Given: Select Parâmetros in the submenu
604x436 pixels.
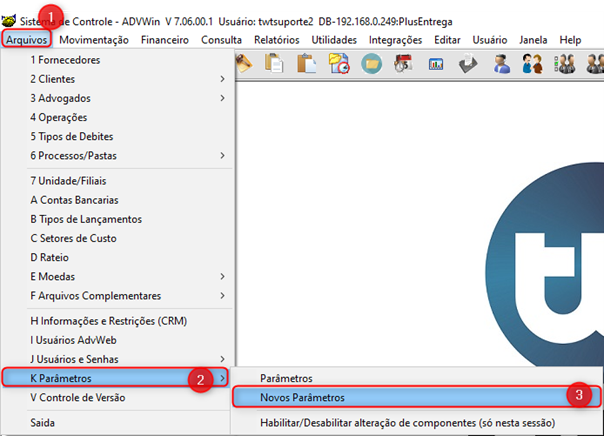Looking at the screenshot, I should (x=417, y=378).
